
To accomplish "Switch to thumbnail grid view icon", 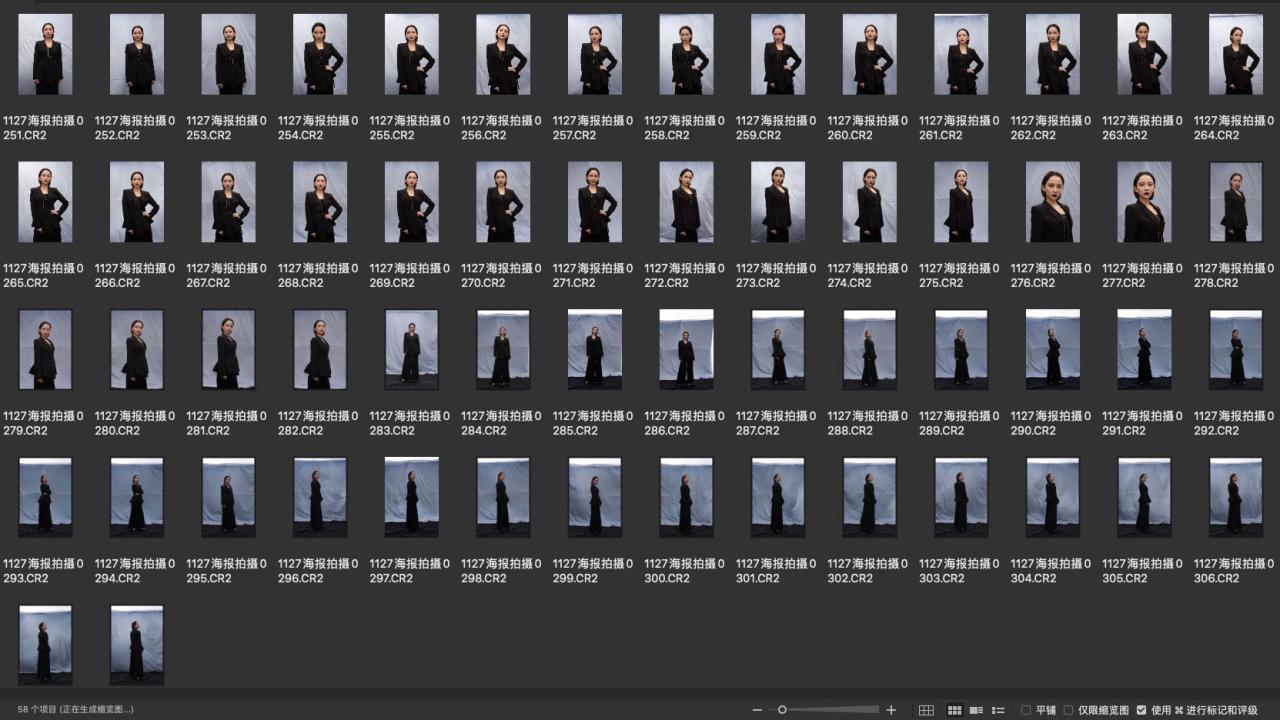I will [954, 710].
